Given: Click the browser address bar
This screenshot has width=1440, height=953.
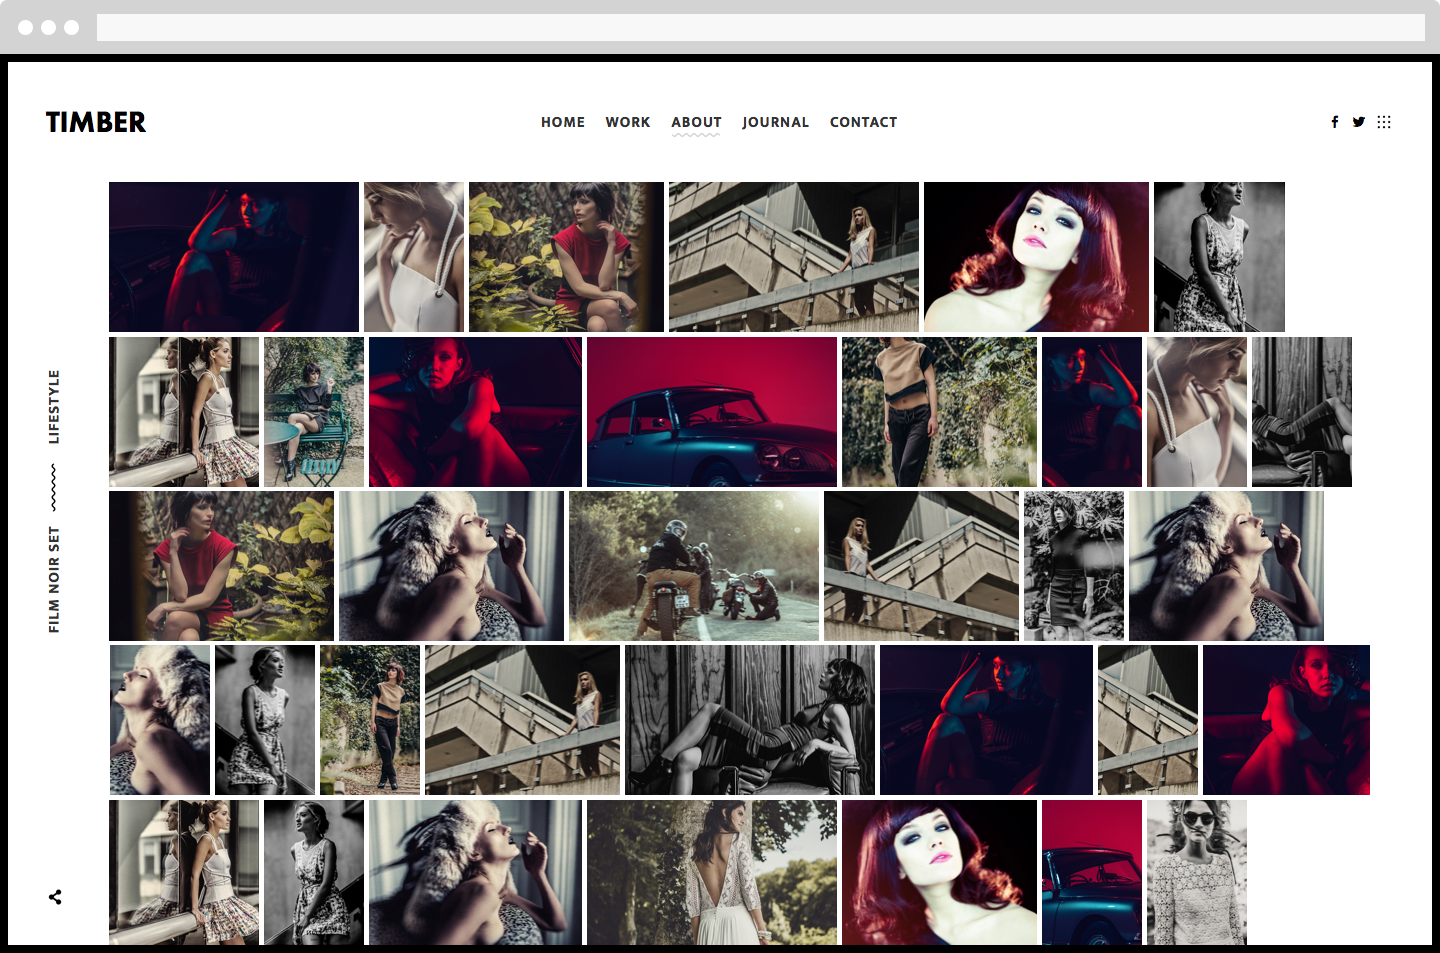Looking at the screenshot, I should coord(760,27).
